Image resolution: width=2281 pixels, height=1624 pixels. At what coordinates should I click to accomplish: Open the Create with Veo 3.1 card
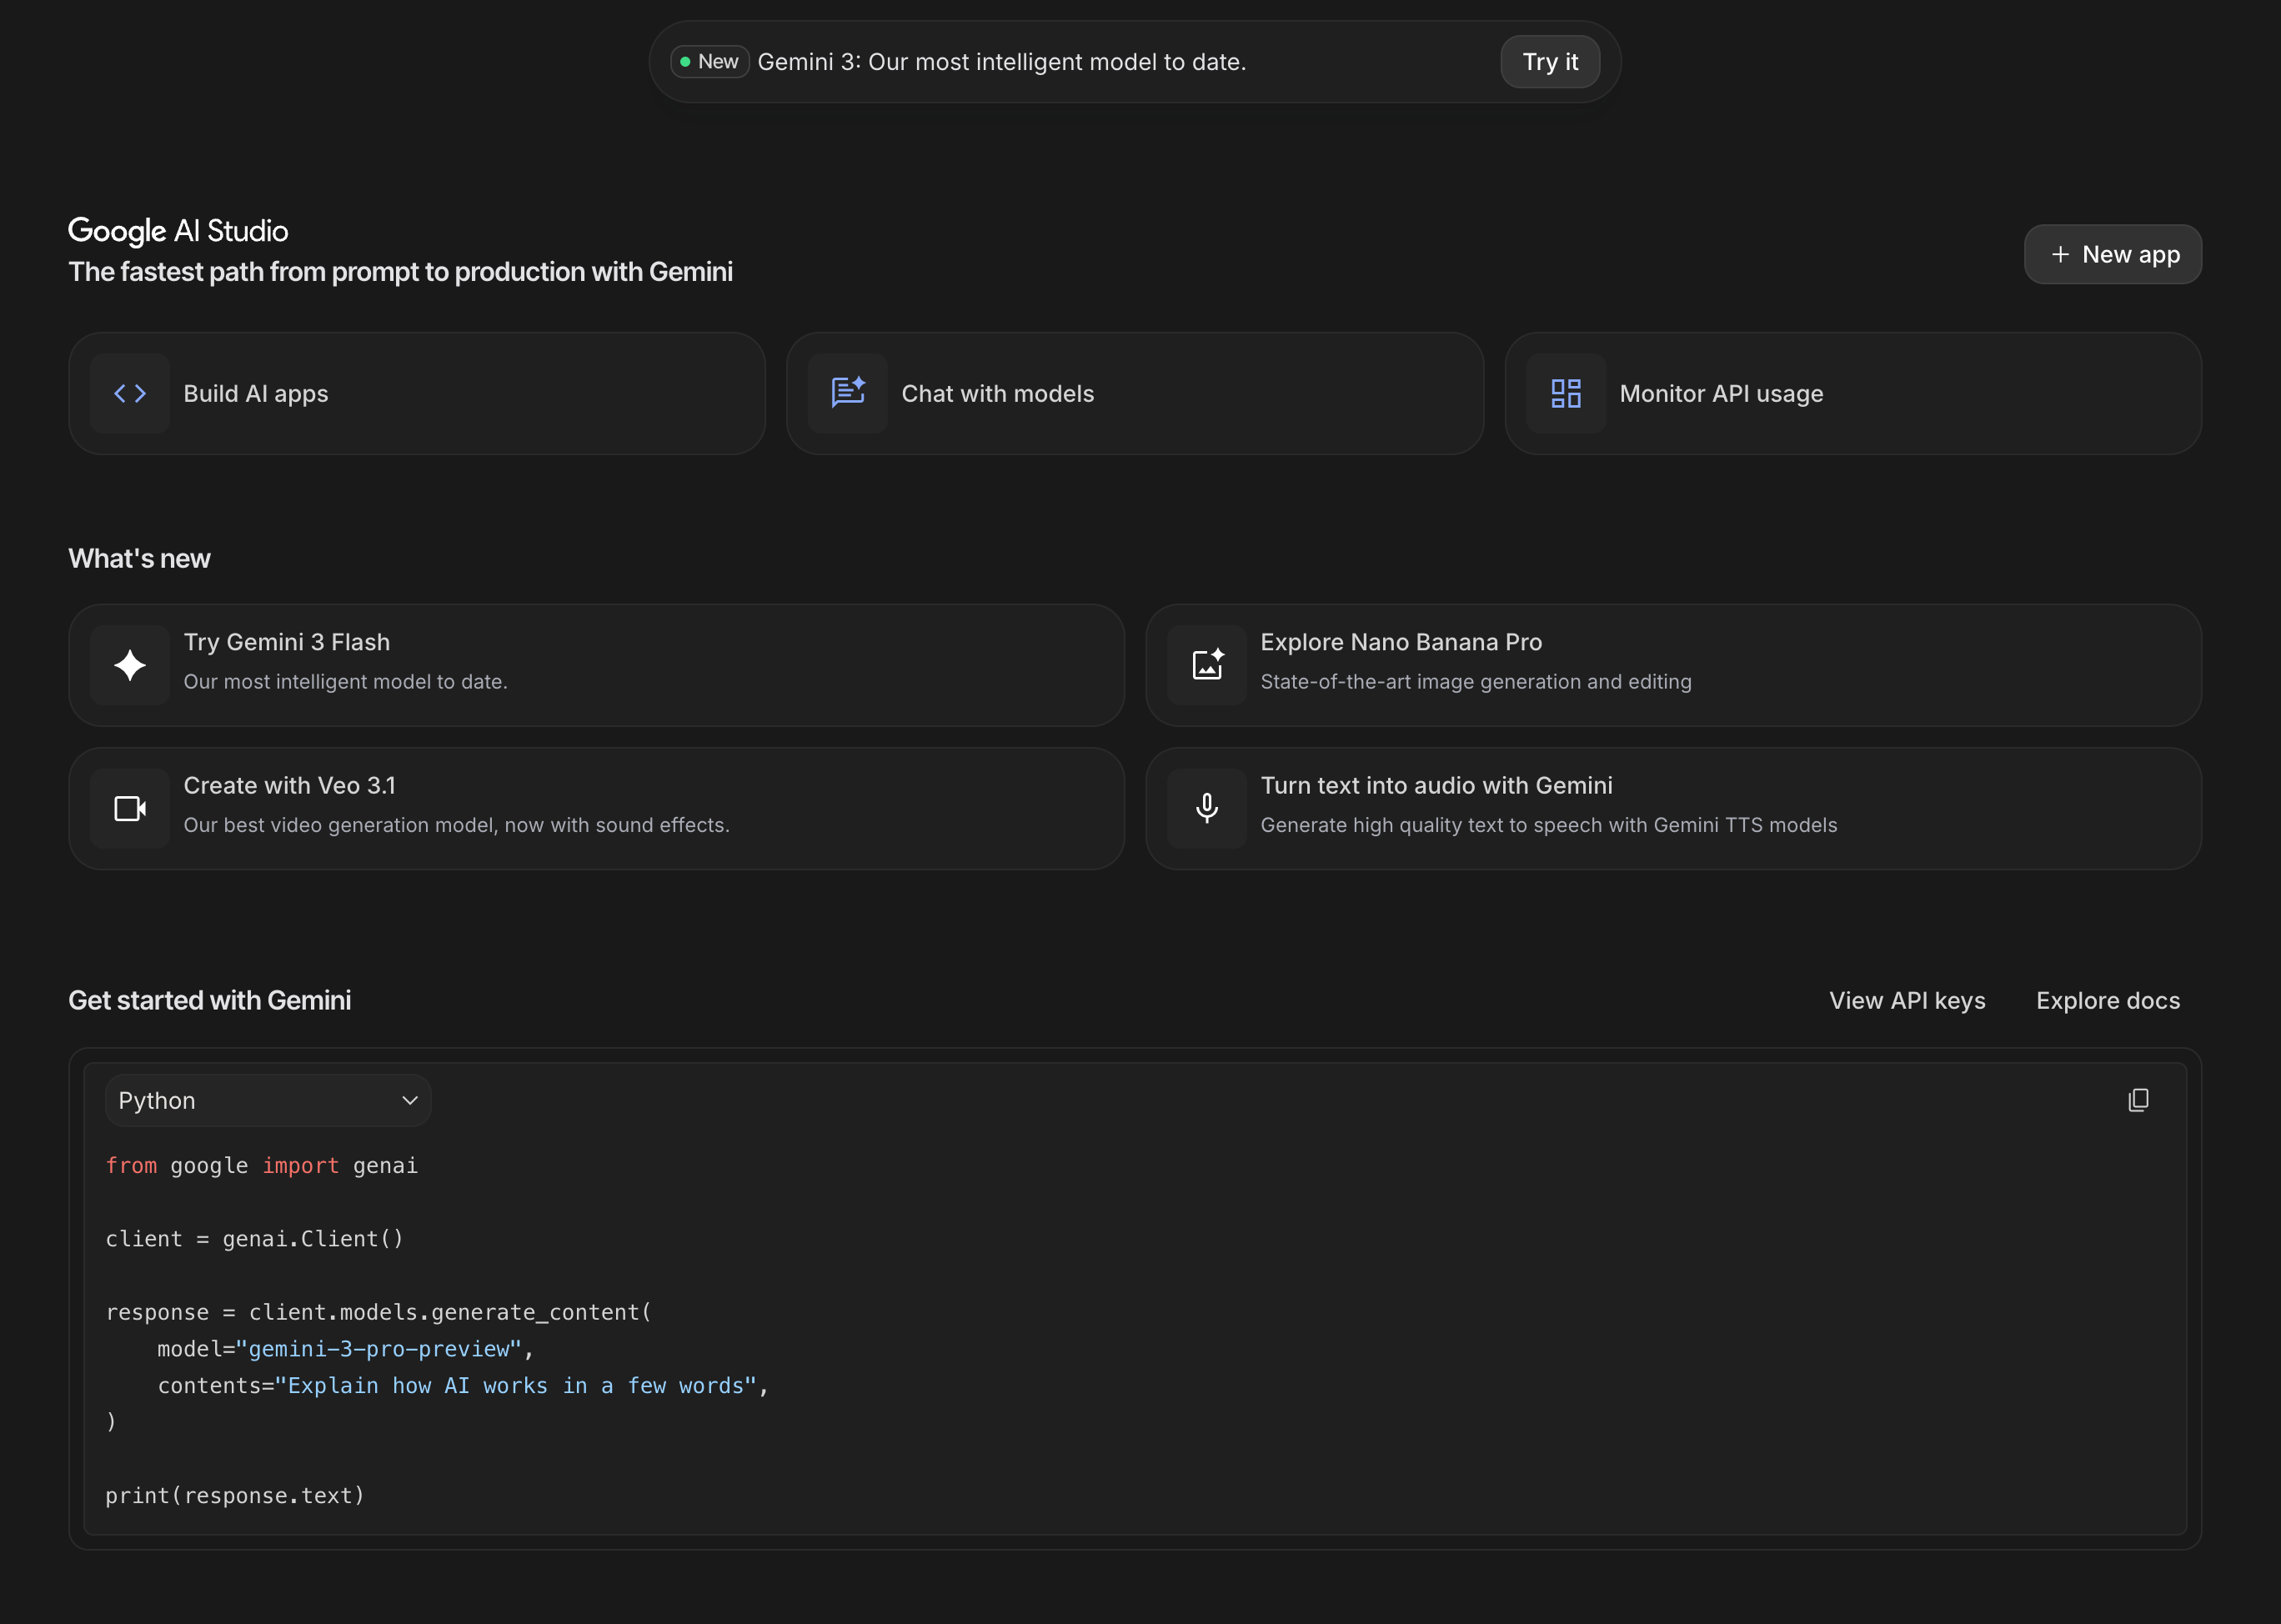(x=595, y=808)
